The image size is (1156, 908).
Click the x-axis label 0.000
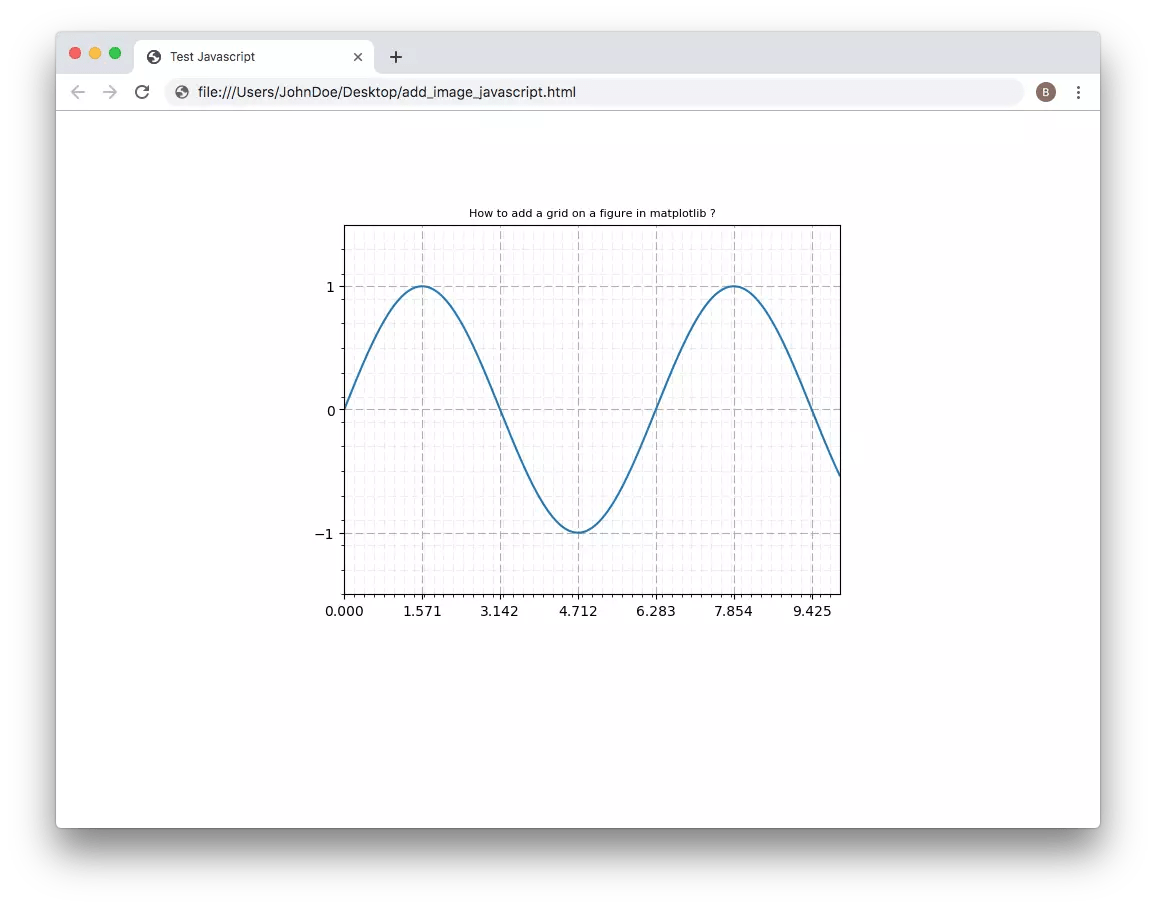344,611
